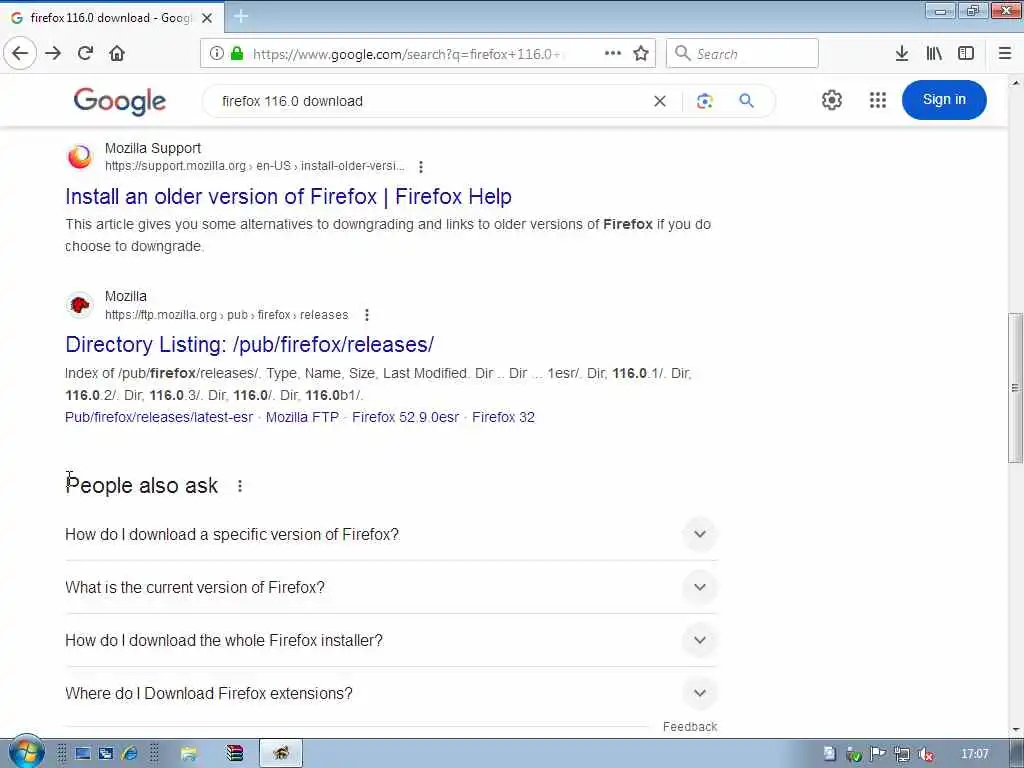Click the volume muted tray icon

[x=925, y=754]
